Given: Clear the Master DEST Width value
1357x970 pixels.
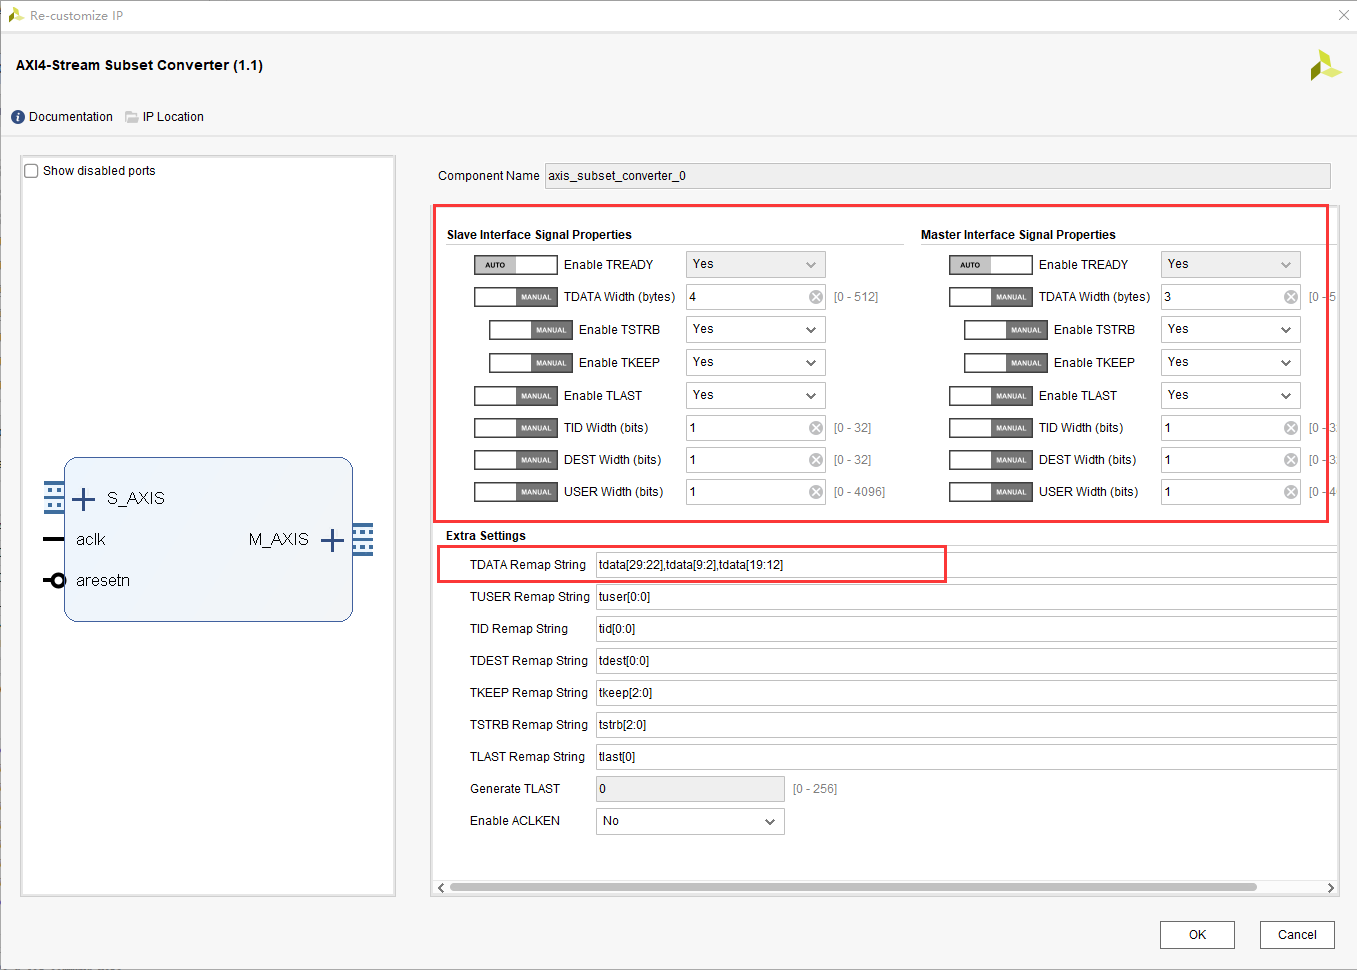Looking at the screenshot, I should tap(1291, 460).
